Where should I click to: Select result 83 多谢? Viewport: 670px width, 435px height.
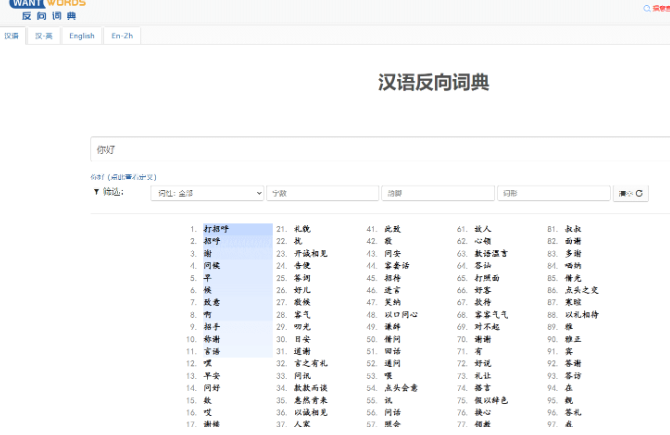tap(573, 253)
